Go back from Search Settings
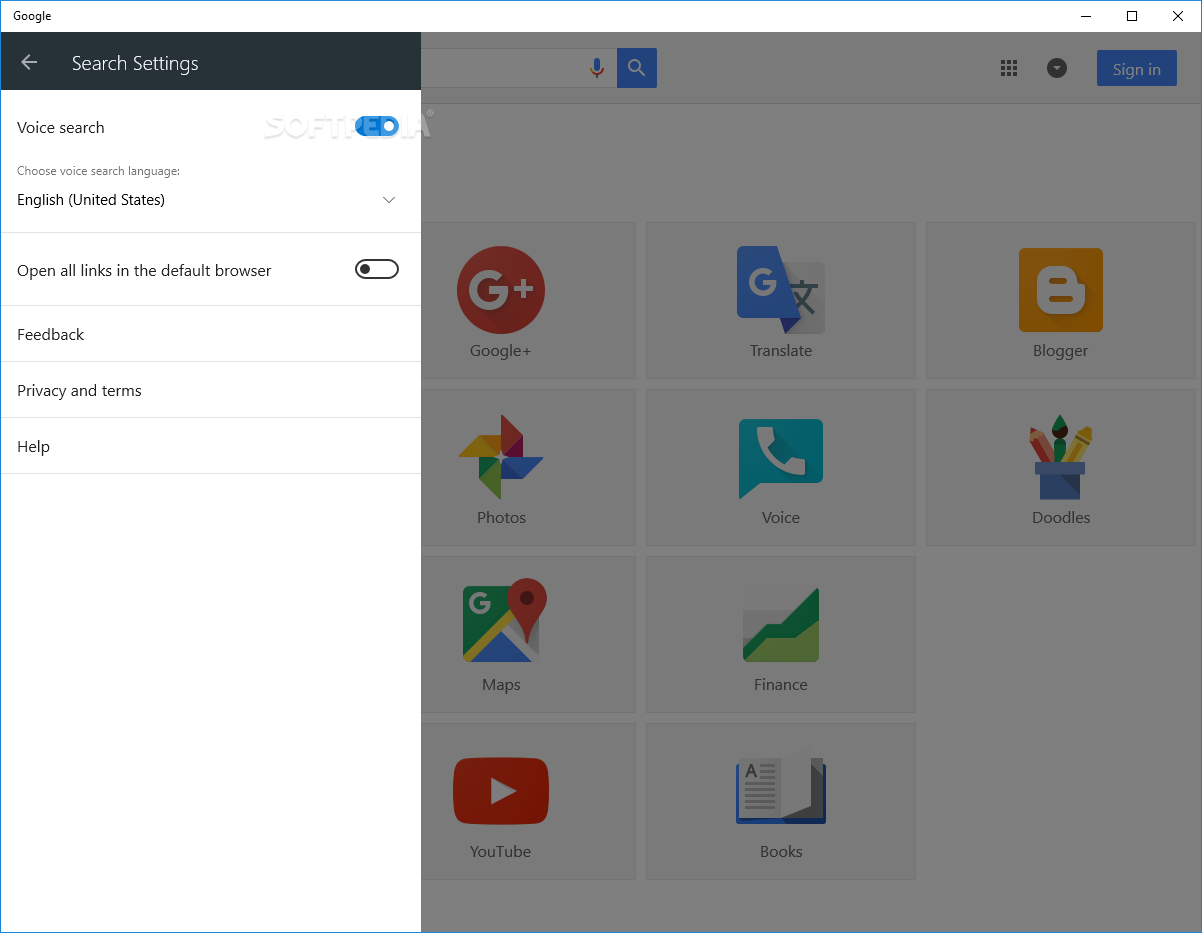 pos(29,62)
